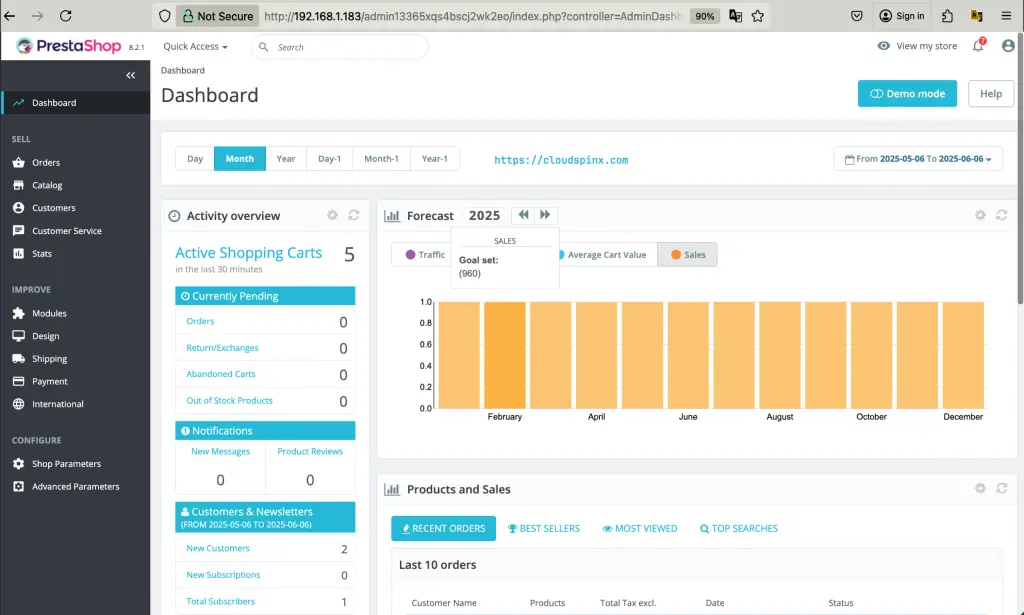Refresh the Products and Sales panel
1024x615 pixels.
1001,489
